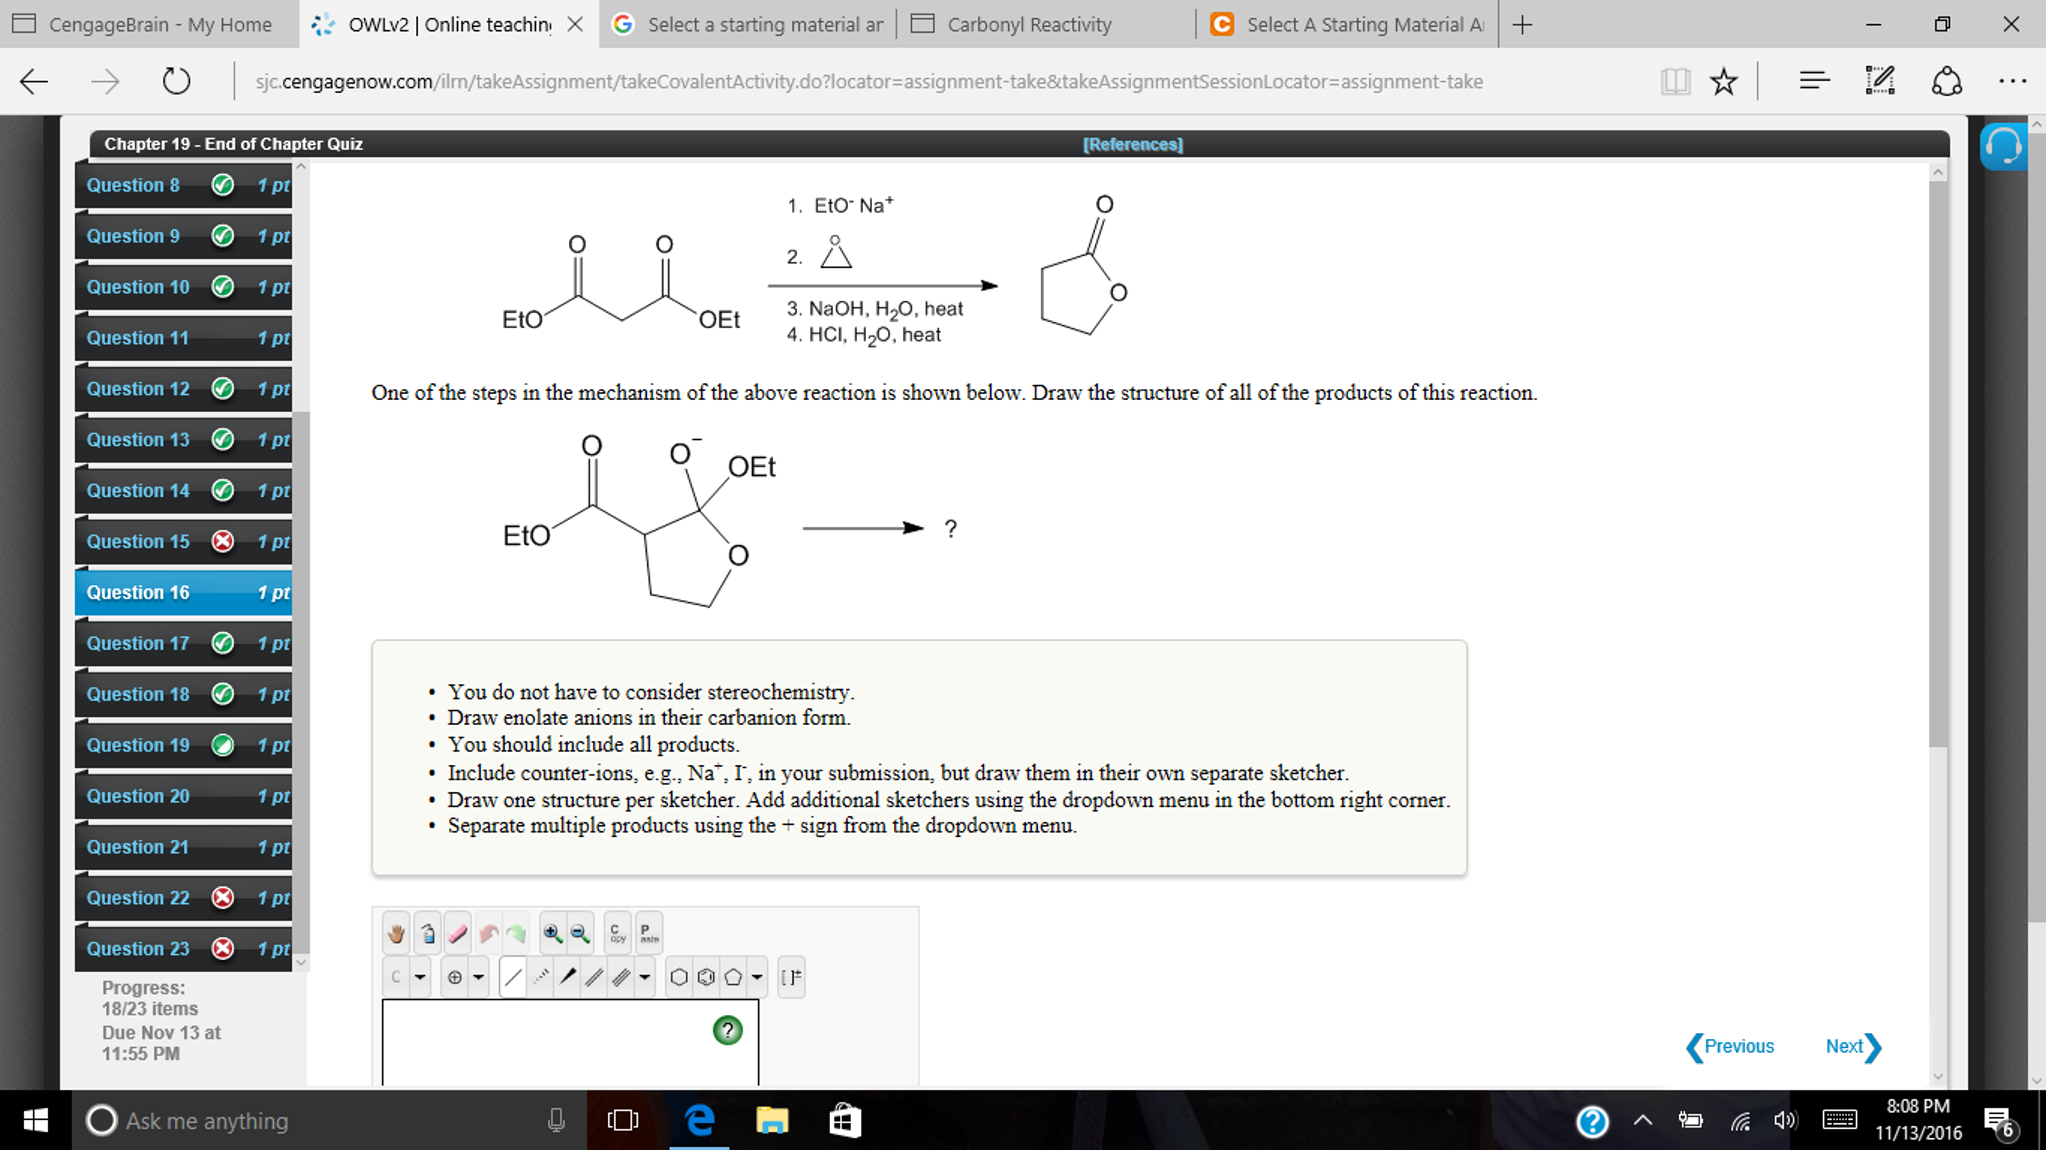The height and width of the screenshot is (1150, 2046).
Task: Open Question 15 in sidebar
Action: click(183, 541)
